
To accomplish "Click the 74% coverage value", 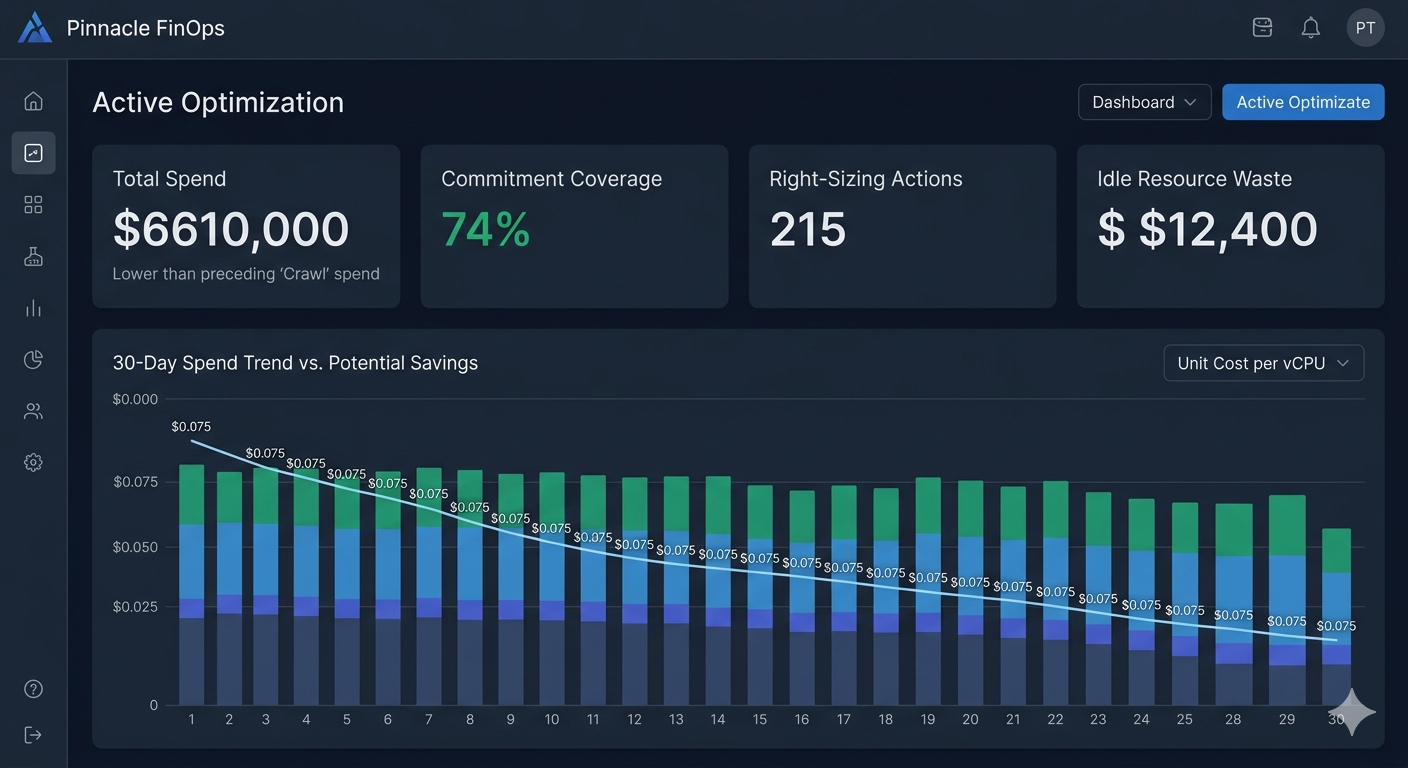I will click(486, 229).
